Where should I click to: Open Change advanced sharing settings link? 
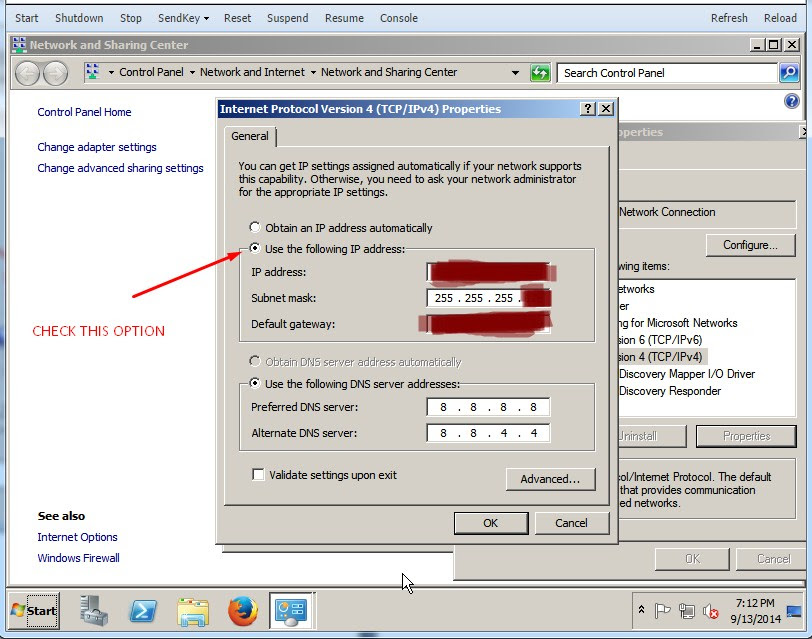click(120, 168)
